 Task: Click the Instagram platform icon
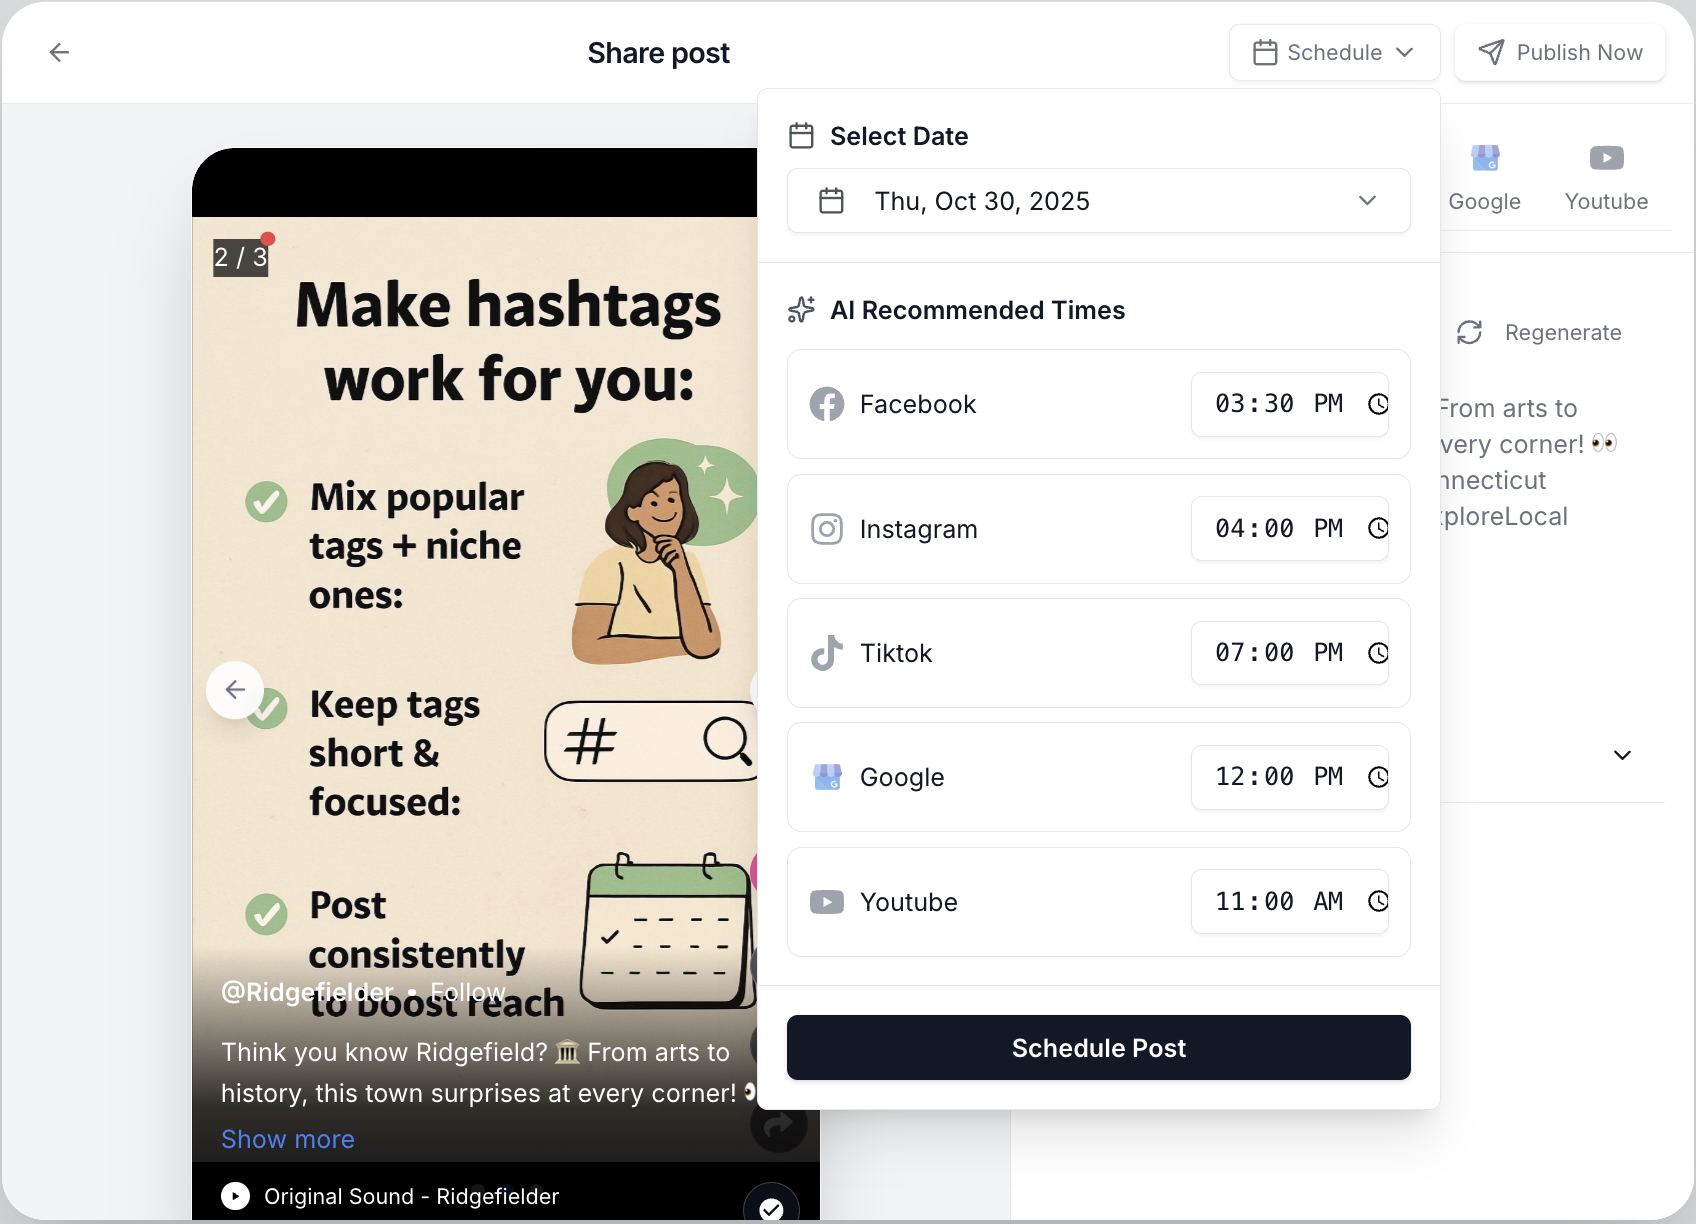click(x=827, y=529)
